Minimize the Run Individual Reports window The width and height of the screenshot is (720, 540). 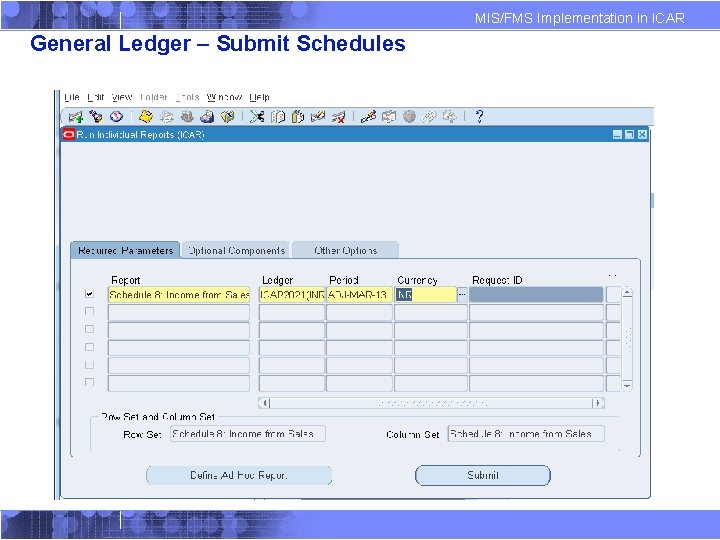[x=618, y=135]
